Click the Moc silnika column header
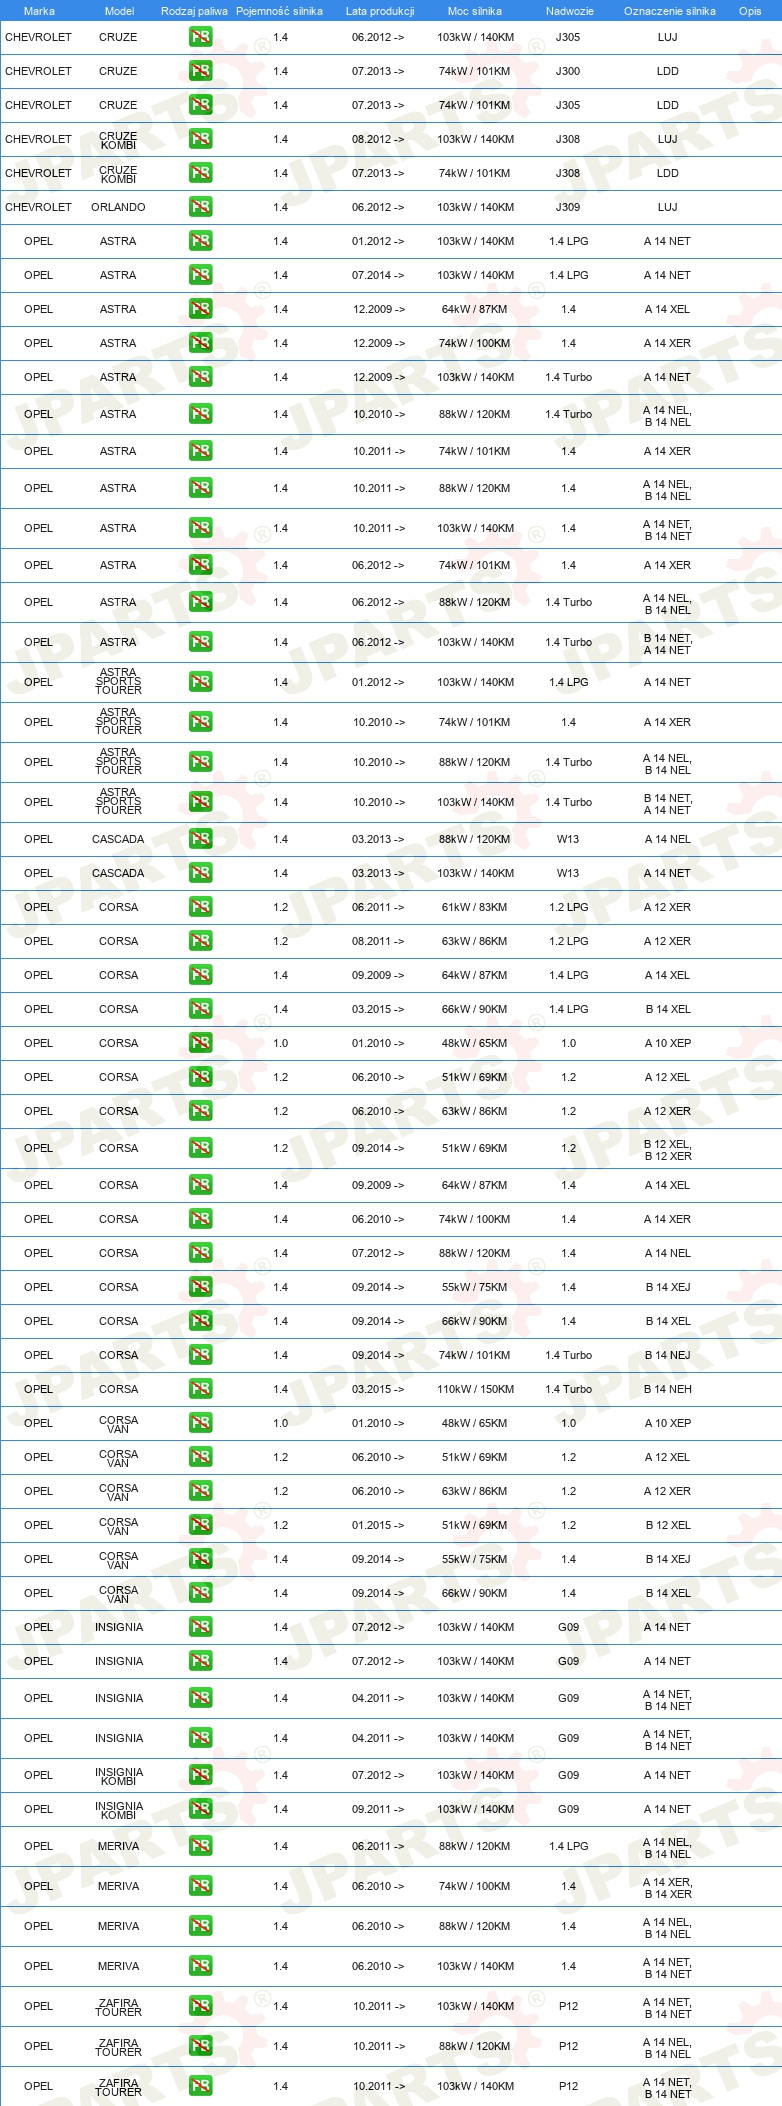 tap(475, 11)
